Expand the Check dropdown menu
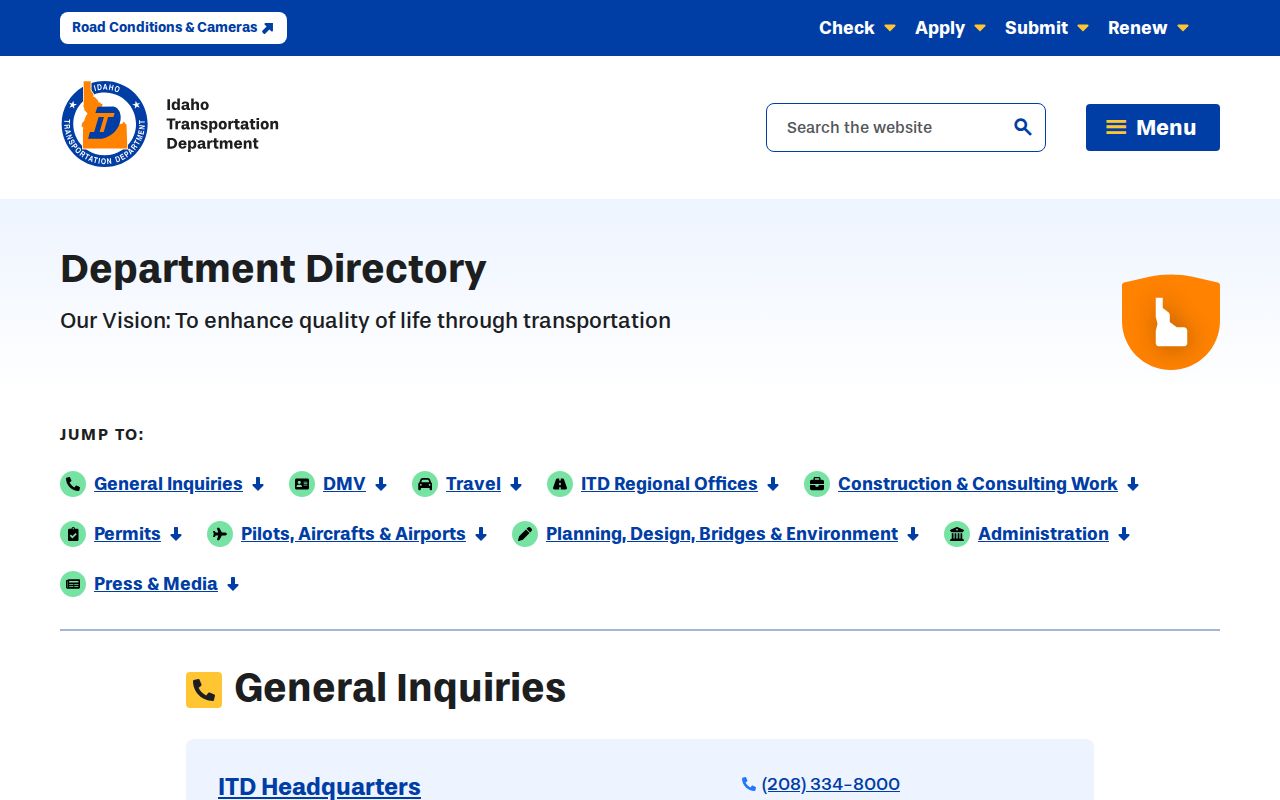The width and height of the screenshot is (1280, 800). point(857,28)
